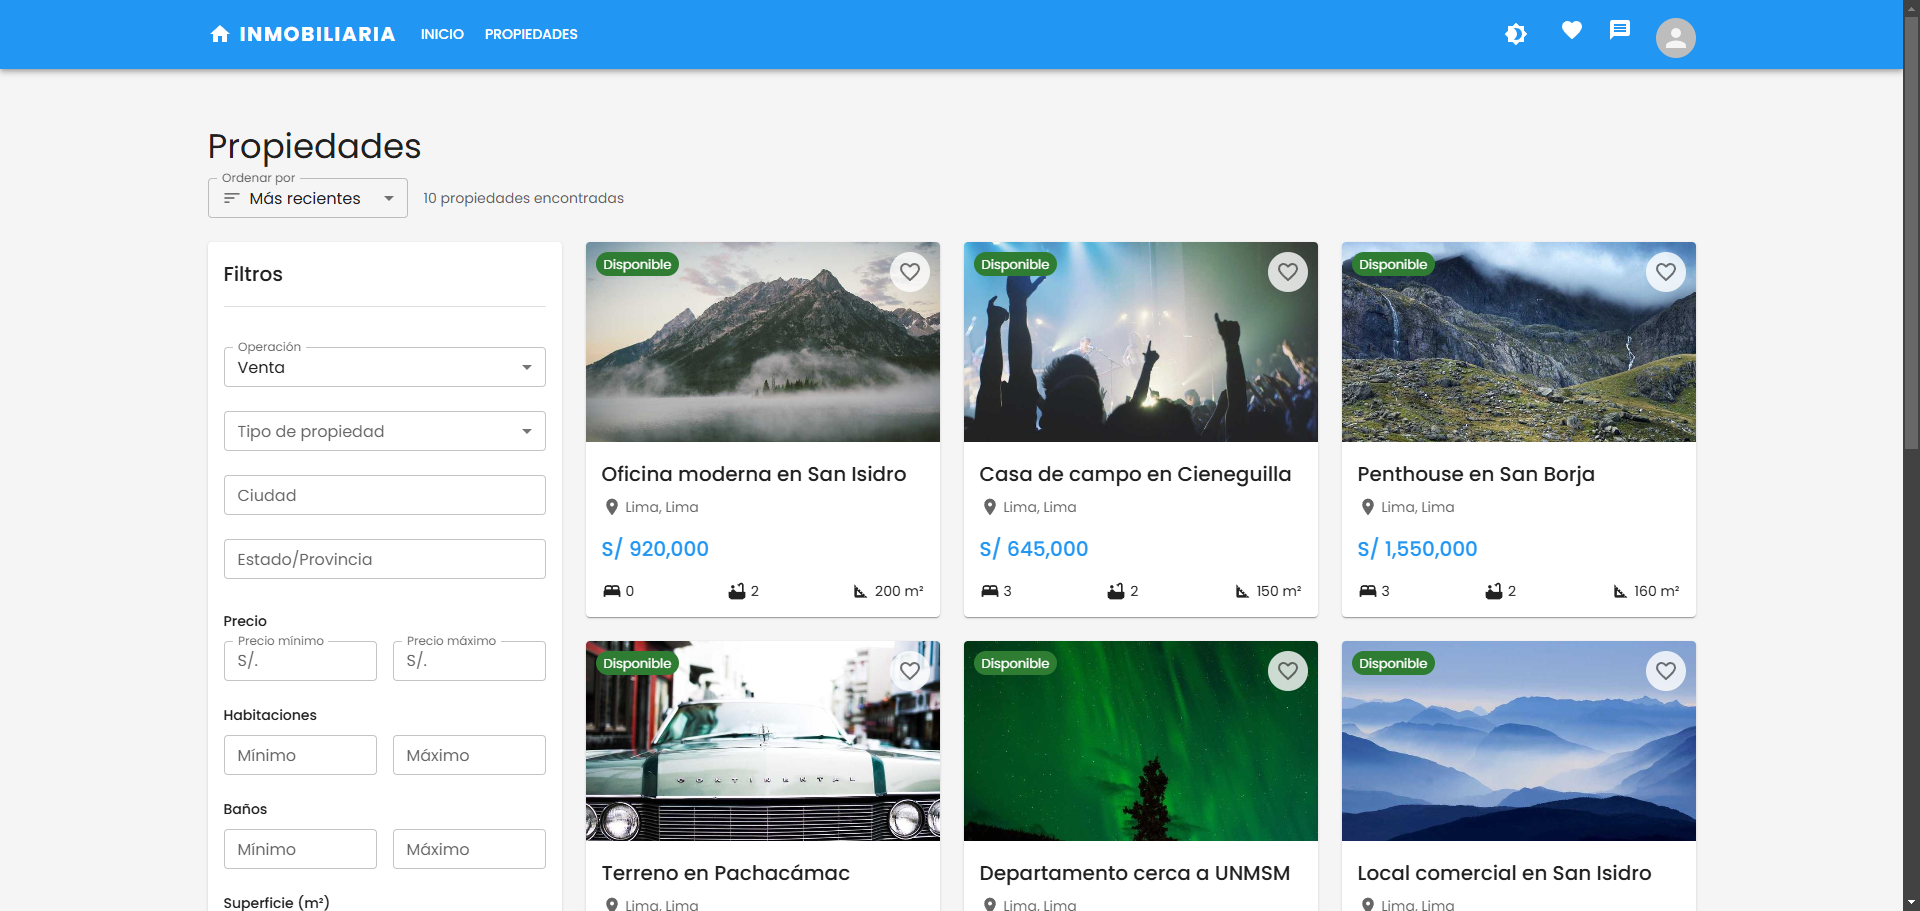Favorite the Local comercial en San Isidro card
Screen dimensions: 1920x911
tap(1666, 671)
